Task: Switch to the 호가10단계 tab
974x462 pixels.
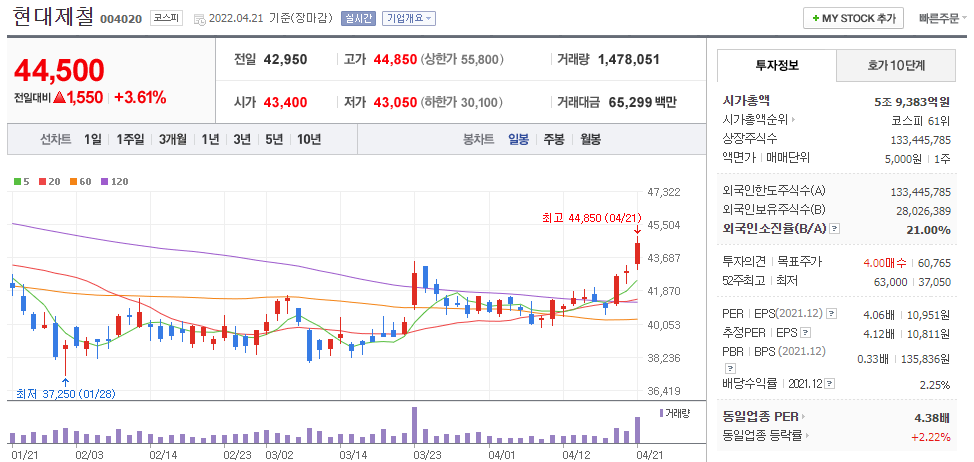Action: 896,65
